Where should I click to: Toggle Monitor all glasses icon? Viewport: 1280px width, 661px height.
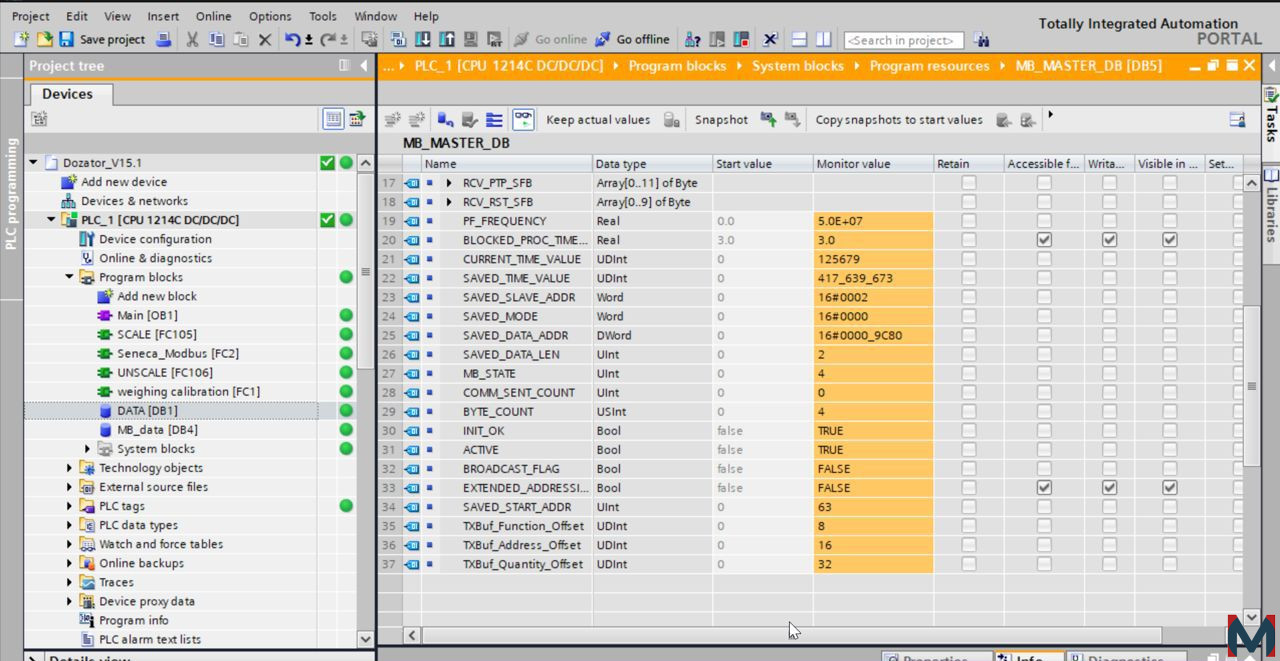pos(523,119)
